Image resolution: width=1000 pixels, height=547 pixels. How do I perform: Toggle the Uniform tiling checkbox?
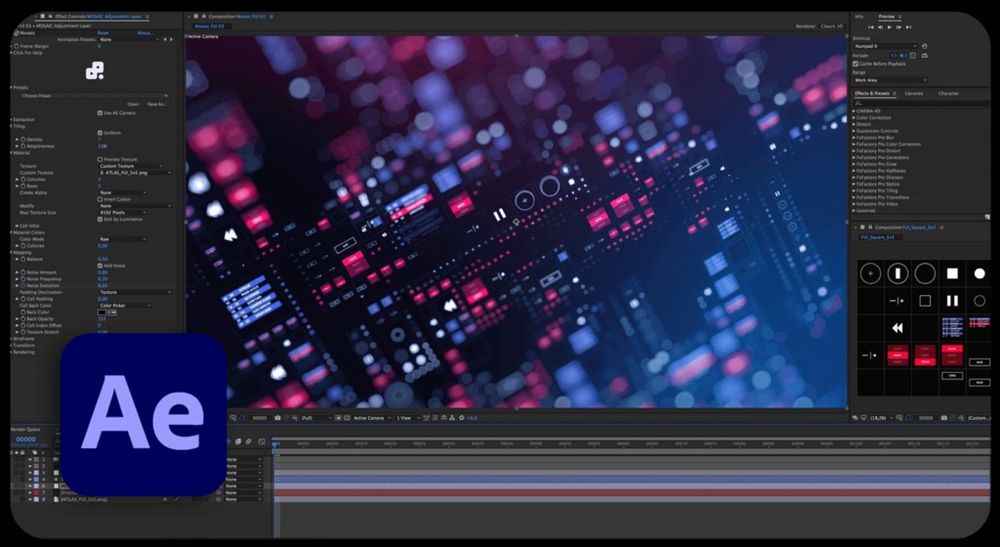[100, 133]
